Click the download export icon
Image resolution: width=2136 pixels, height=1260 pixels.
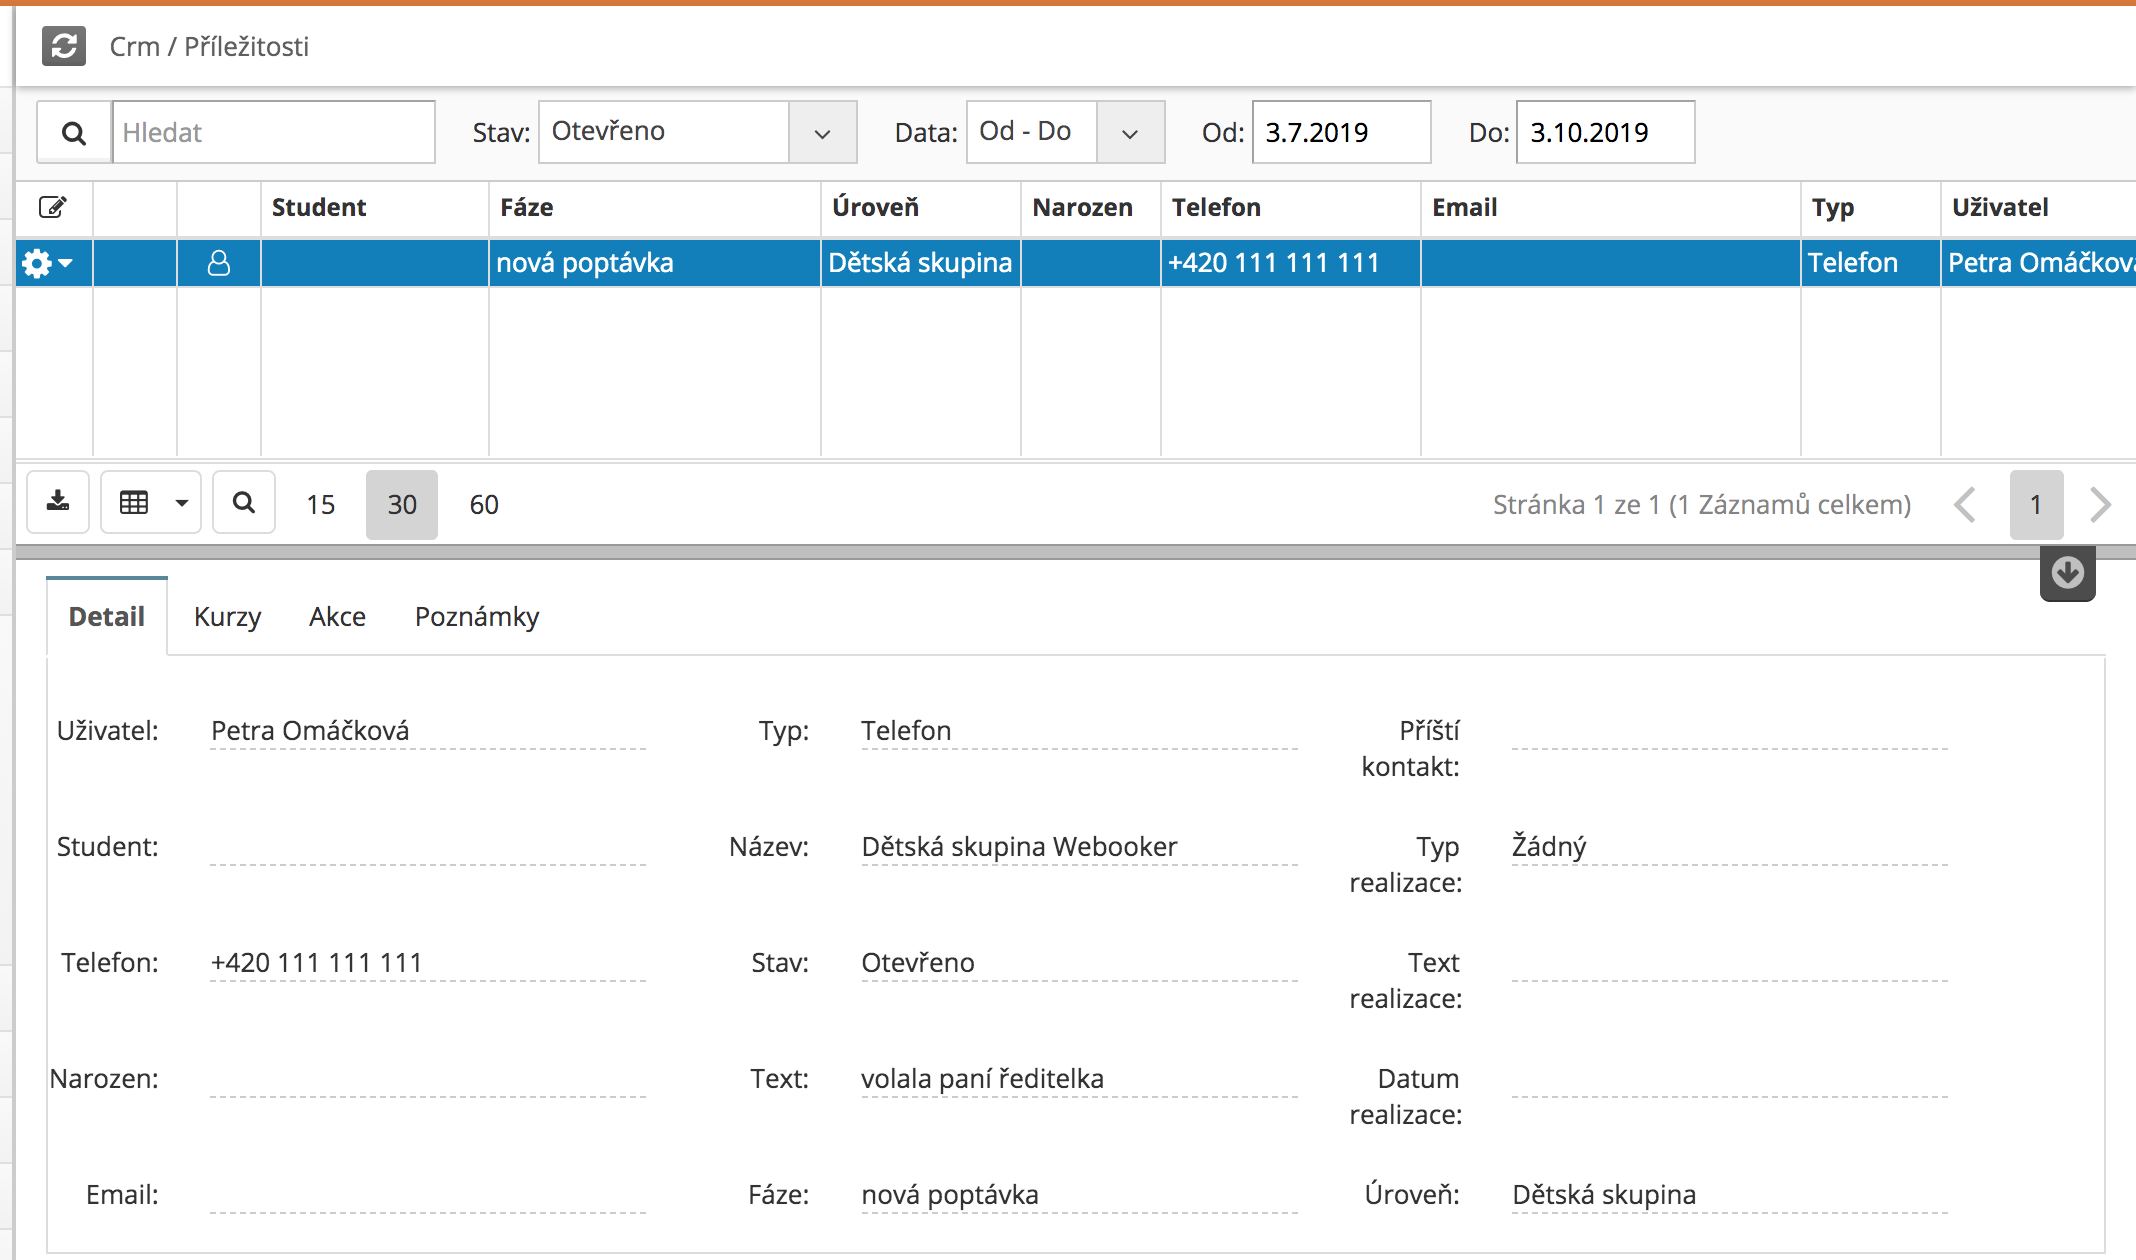[x=58, y=502]
